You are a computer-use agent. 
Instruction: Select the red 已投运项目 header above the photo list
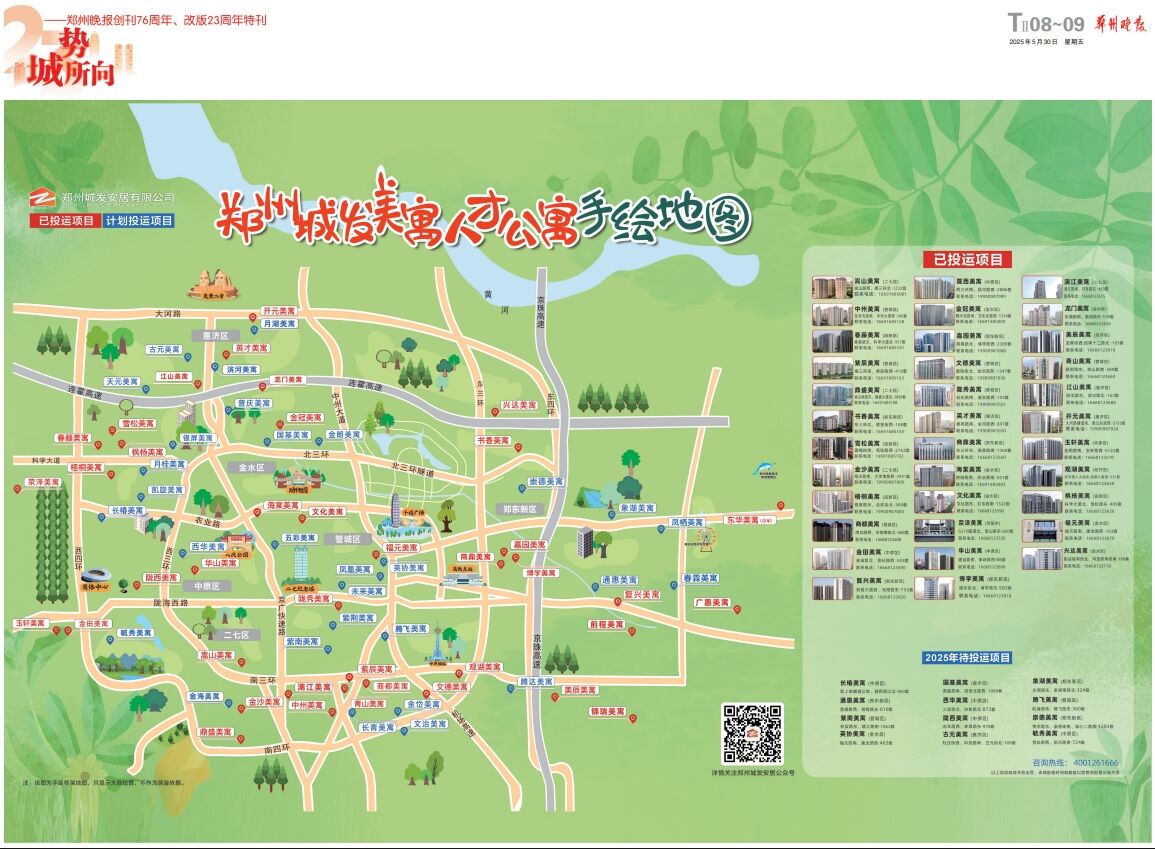[x=968, y=259]
